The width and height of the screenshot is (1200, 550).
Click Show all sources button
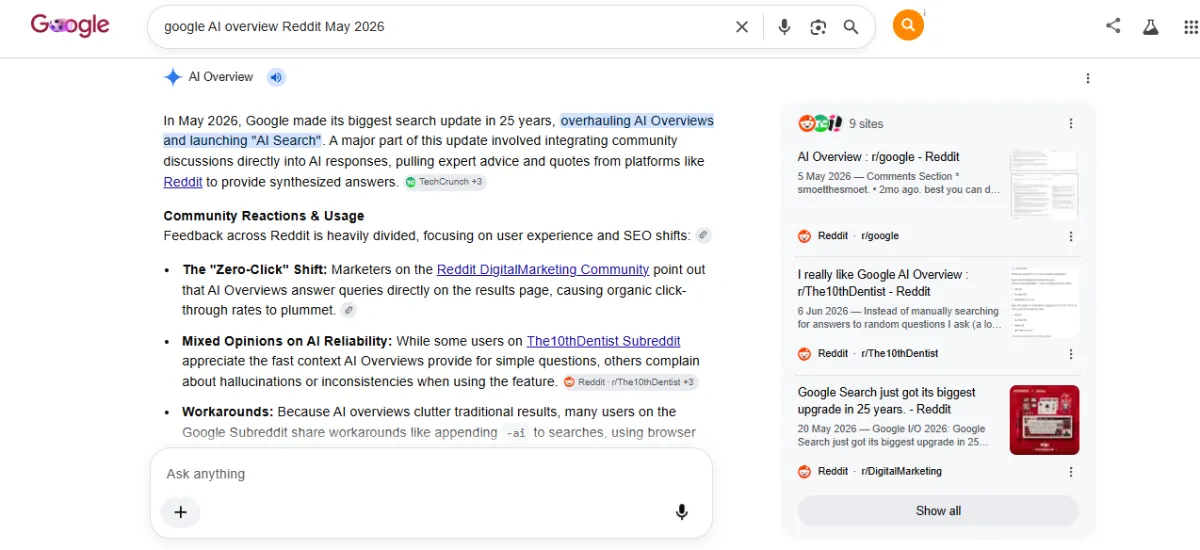tap(938, 511)
